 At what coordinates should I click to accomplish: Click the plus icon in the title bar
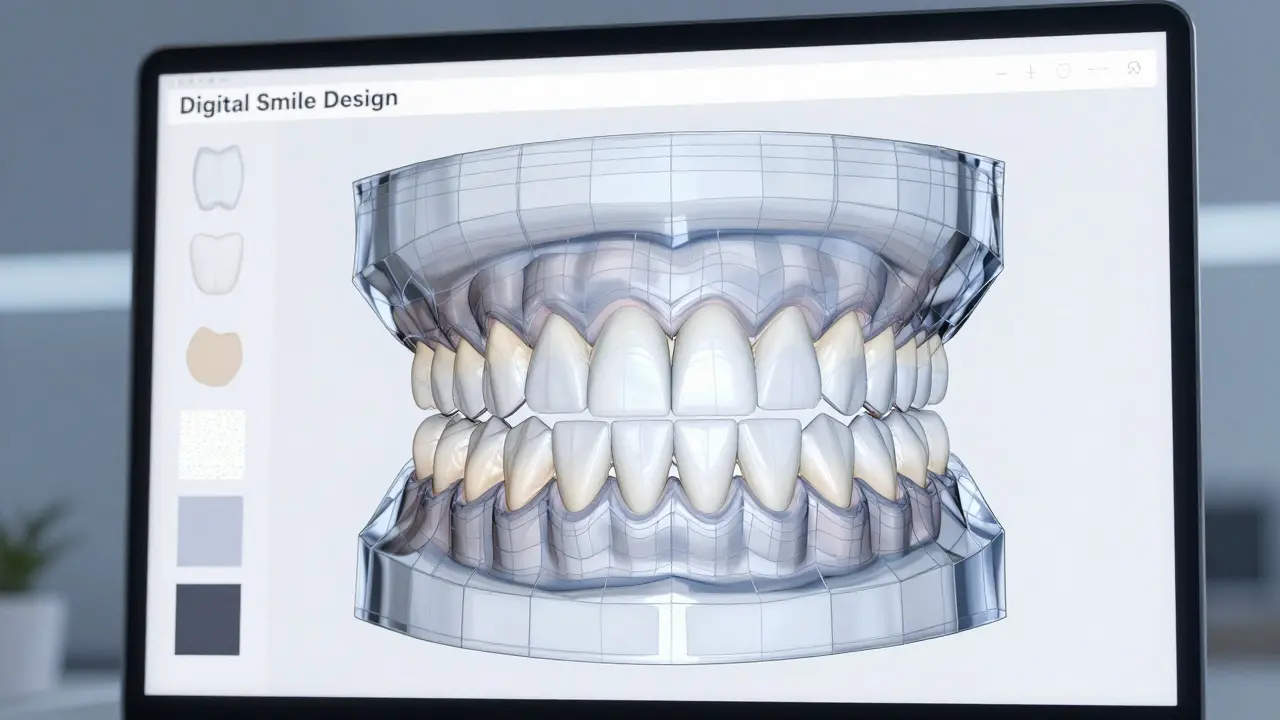coord(1032,72)
